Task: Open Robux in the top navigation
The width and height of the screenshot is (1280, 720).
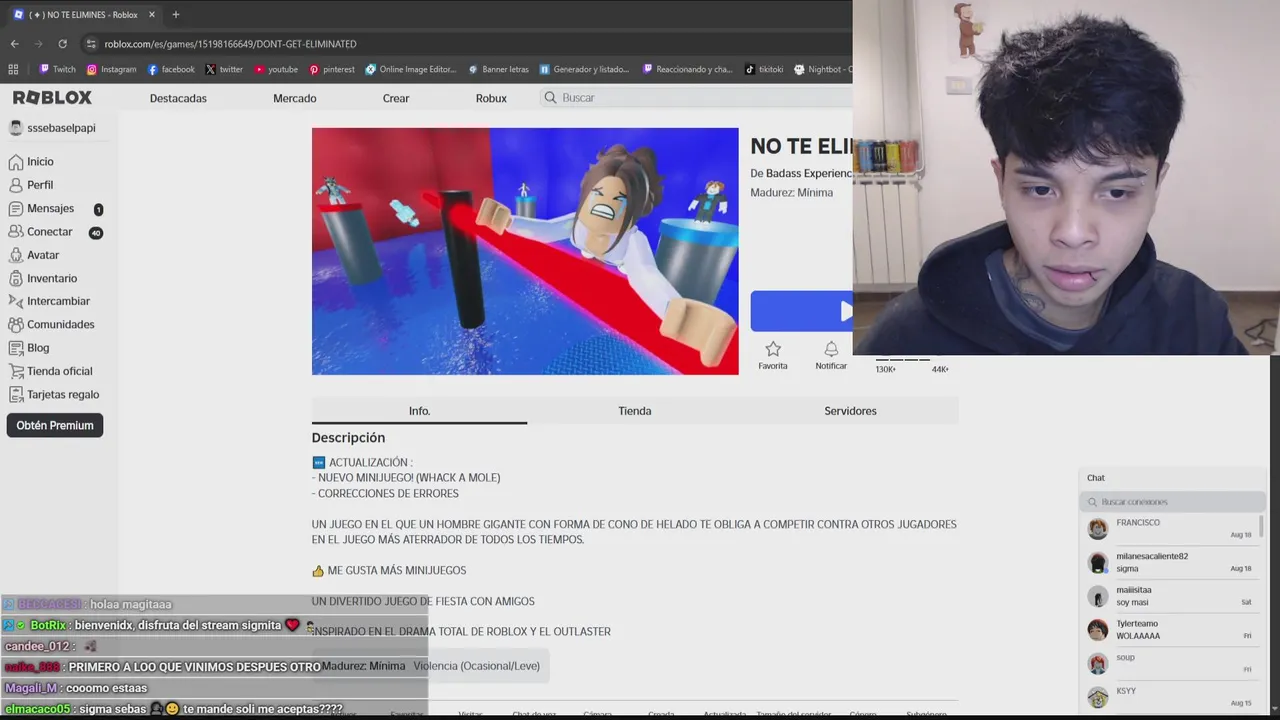Action: pos(491,98)
